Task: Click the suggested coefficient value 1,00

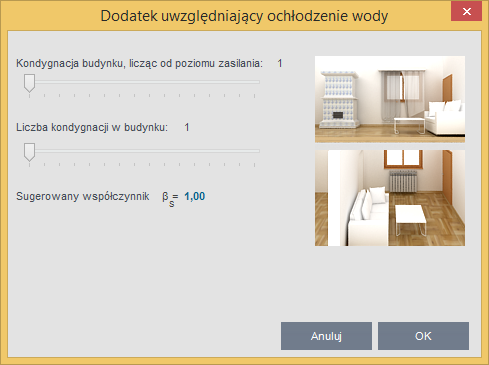Action: (195, 196)
